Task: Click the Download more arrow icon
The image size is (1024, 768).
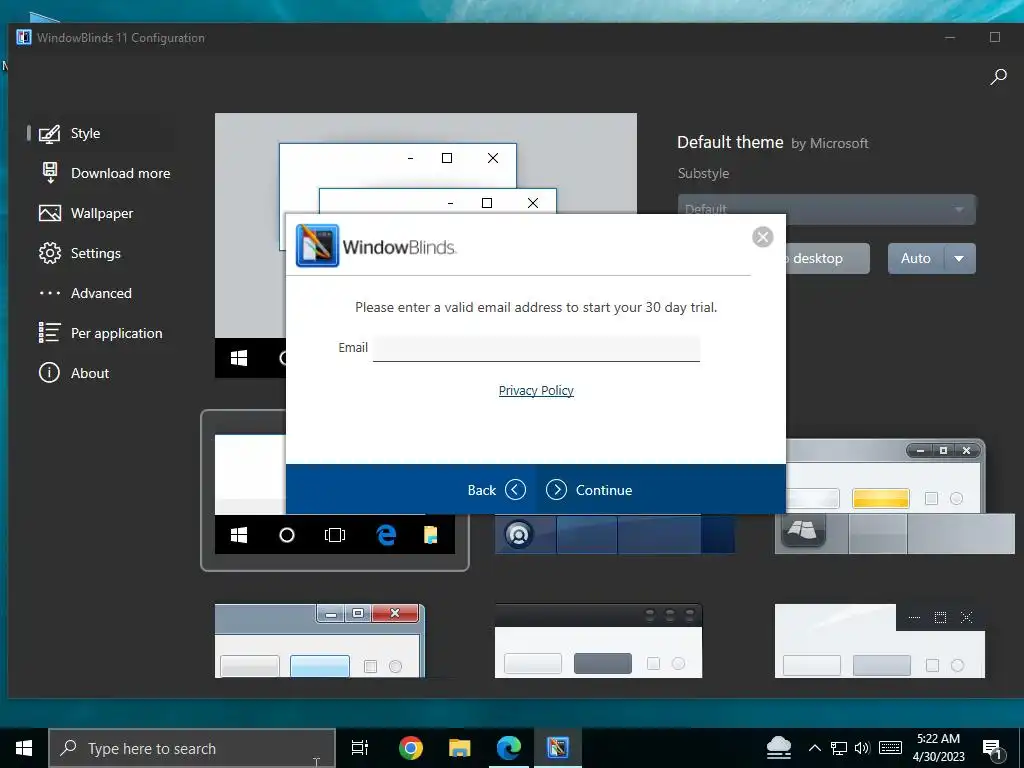Action: click(x=50, y=173)
